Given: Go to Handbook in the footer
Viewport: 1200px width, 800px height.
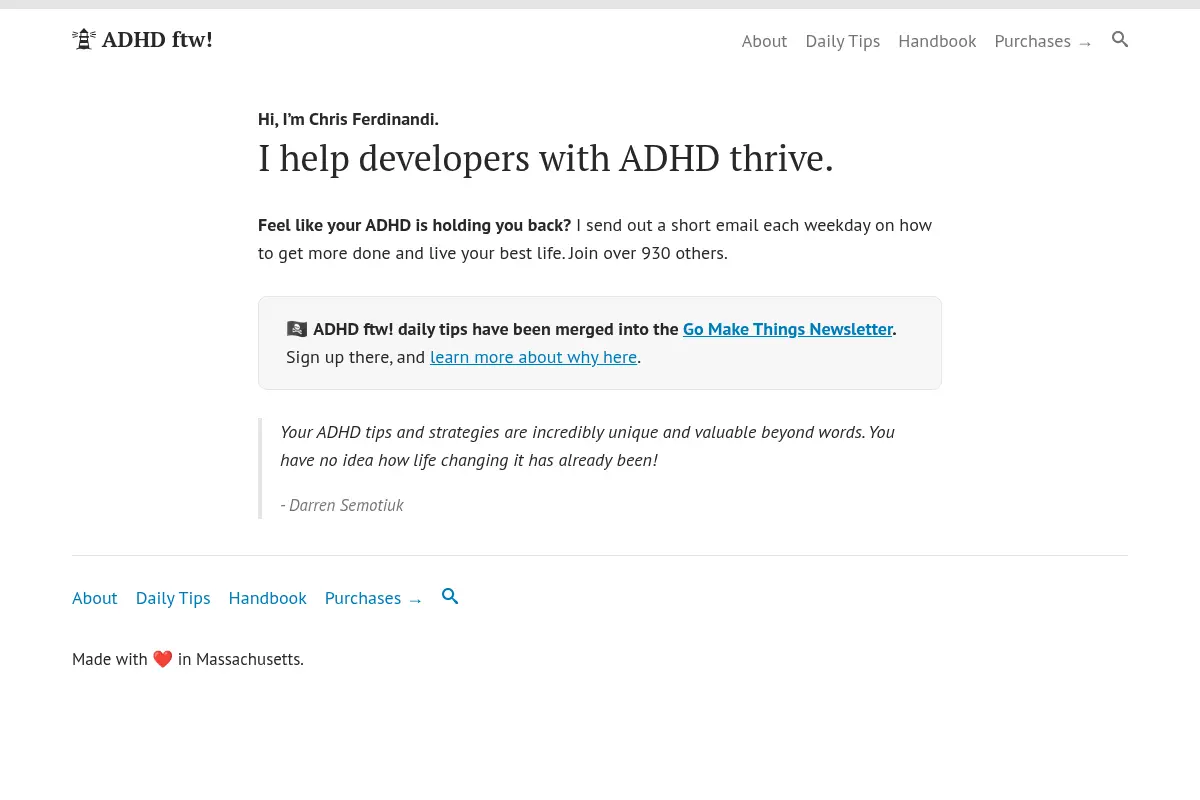Looking at the screenshot, I should 267,598.
